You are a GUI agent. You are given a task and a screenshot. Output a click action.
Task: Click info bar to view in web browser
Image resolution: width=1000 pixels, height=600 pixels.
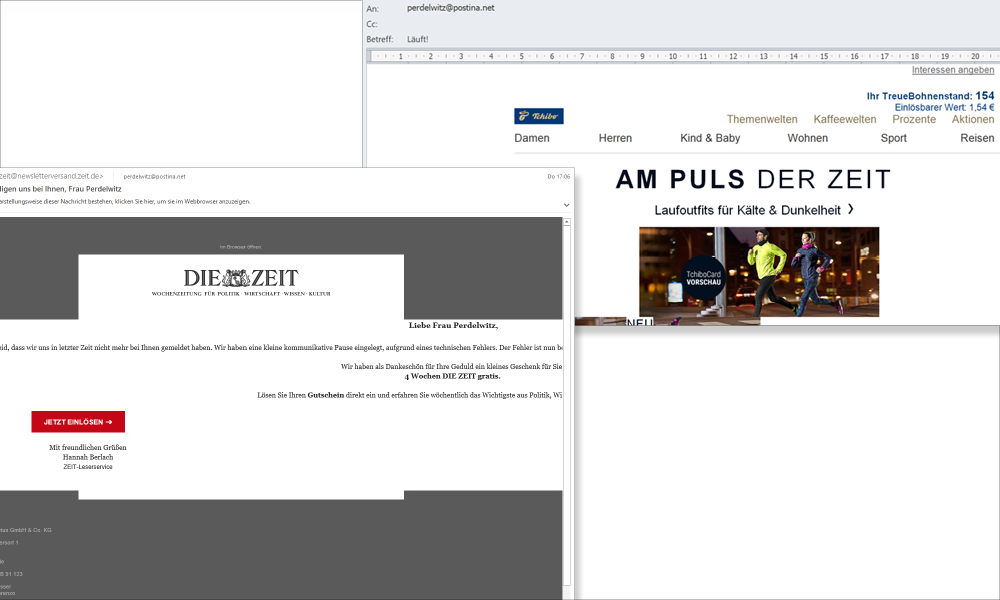[125, 201]
